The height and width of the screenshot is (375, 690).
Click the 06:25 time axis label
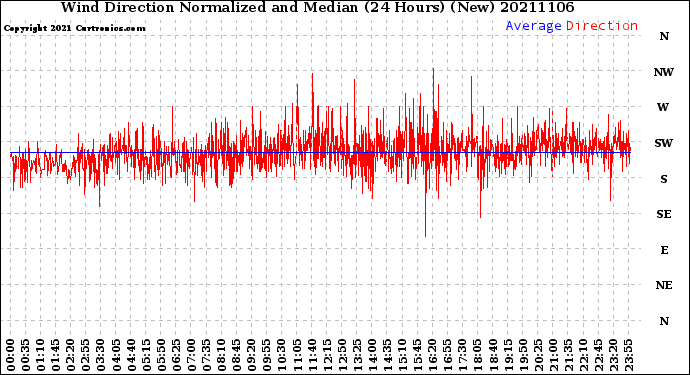pyautogui.click(x=176, y=355)
